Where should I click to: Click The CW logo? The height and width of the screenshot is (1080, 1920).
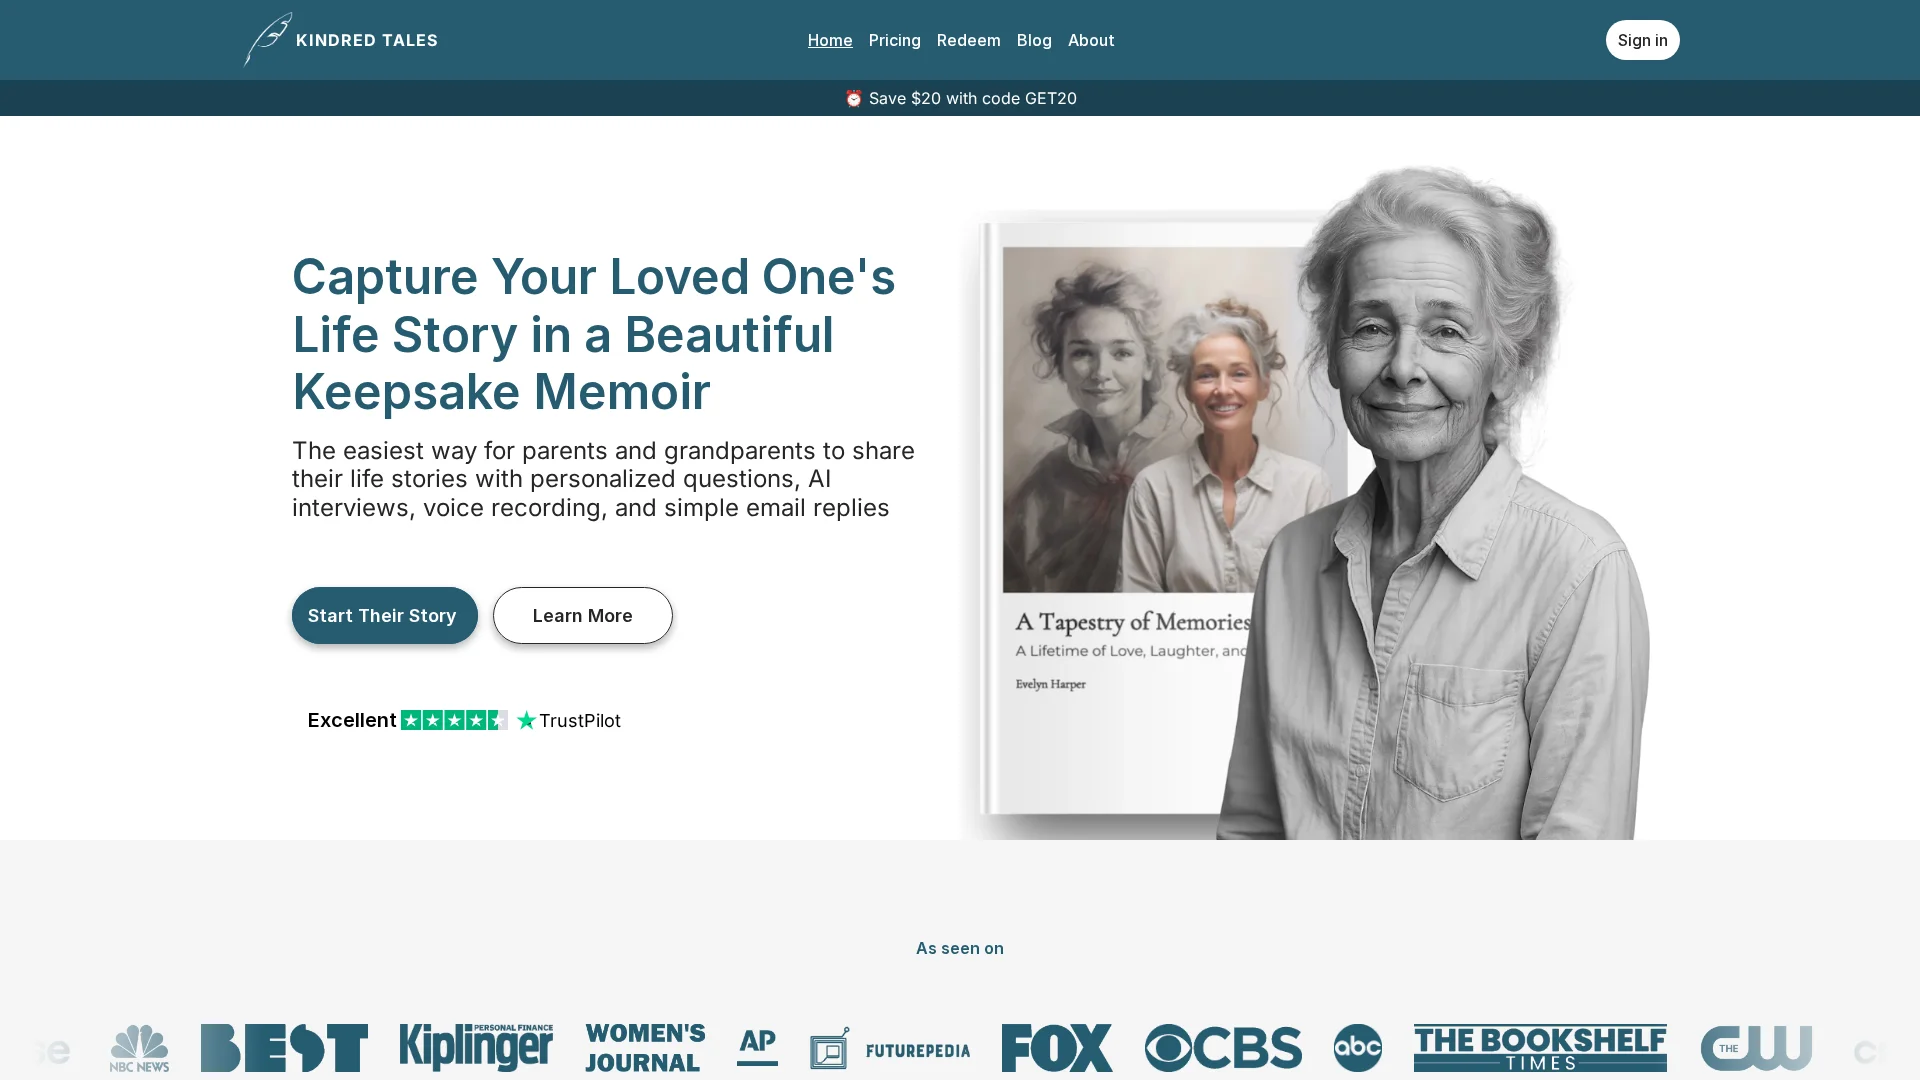tap(1756, 1047)
